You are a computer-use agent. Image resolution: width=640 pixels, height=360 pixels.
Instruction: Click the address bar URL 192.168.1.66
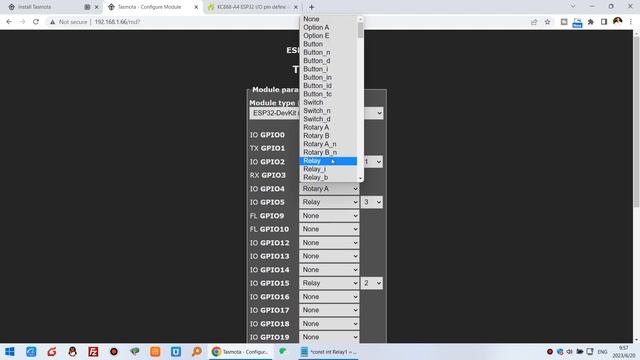click(x=117, y=22)
